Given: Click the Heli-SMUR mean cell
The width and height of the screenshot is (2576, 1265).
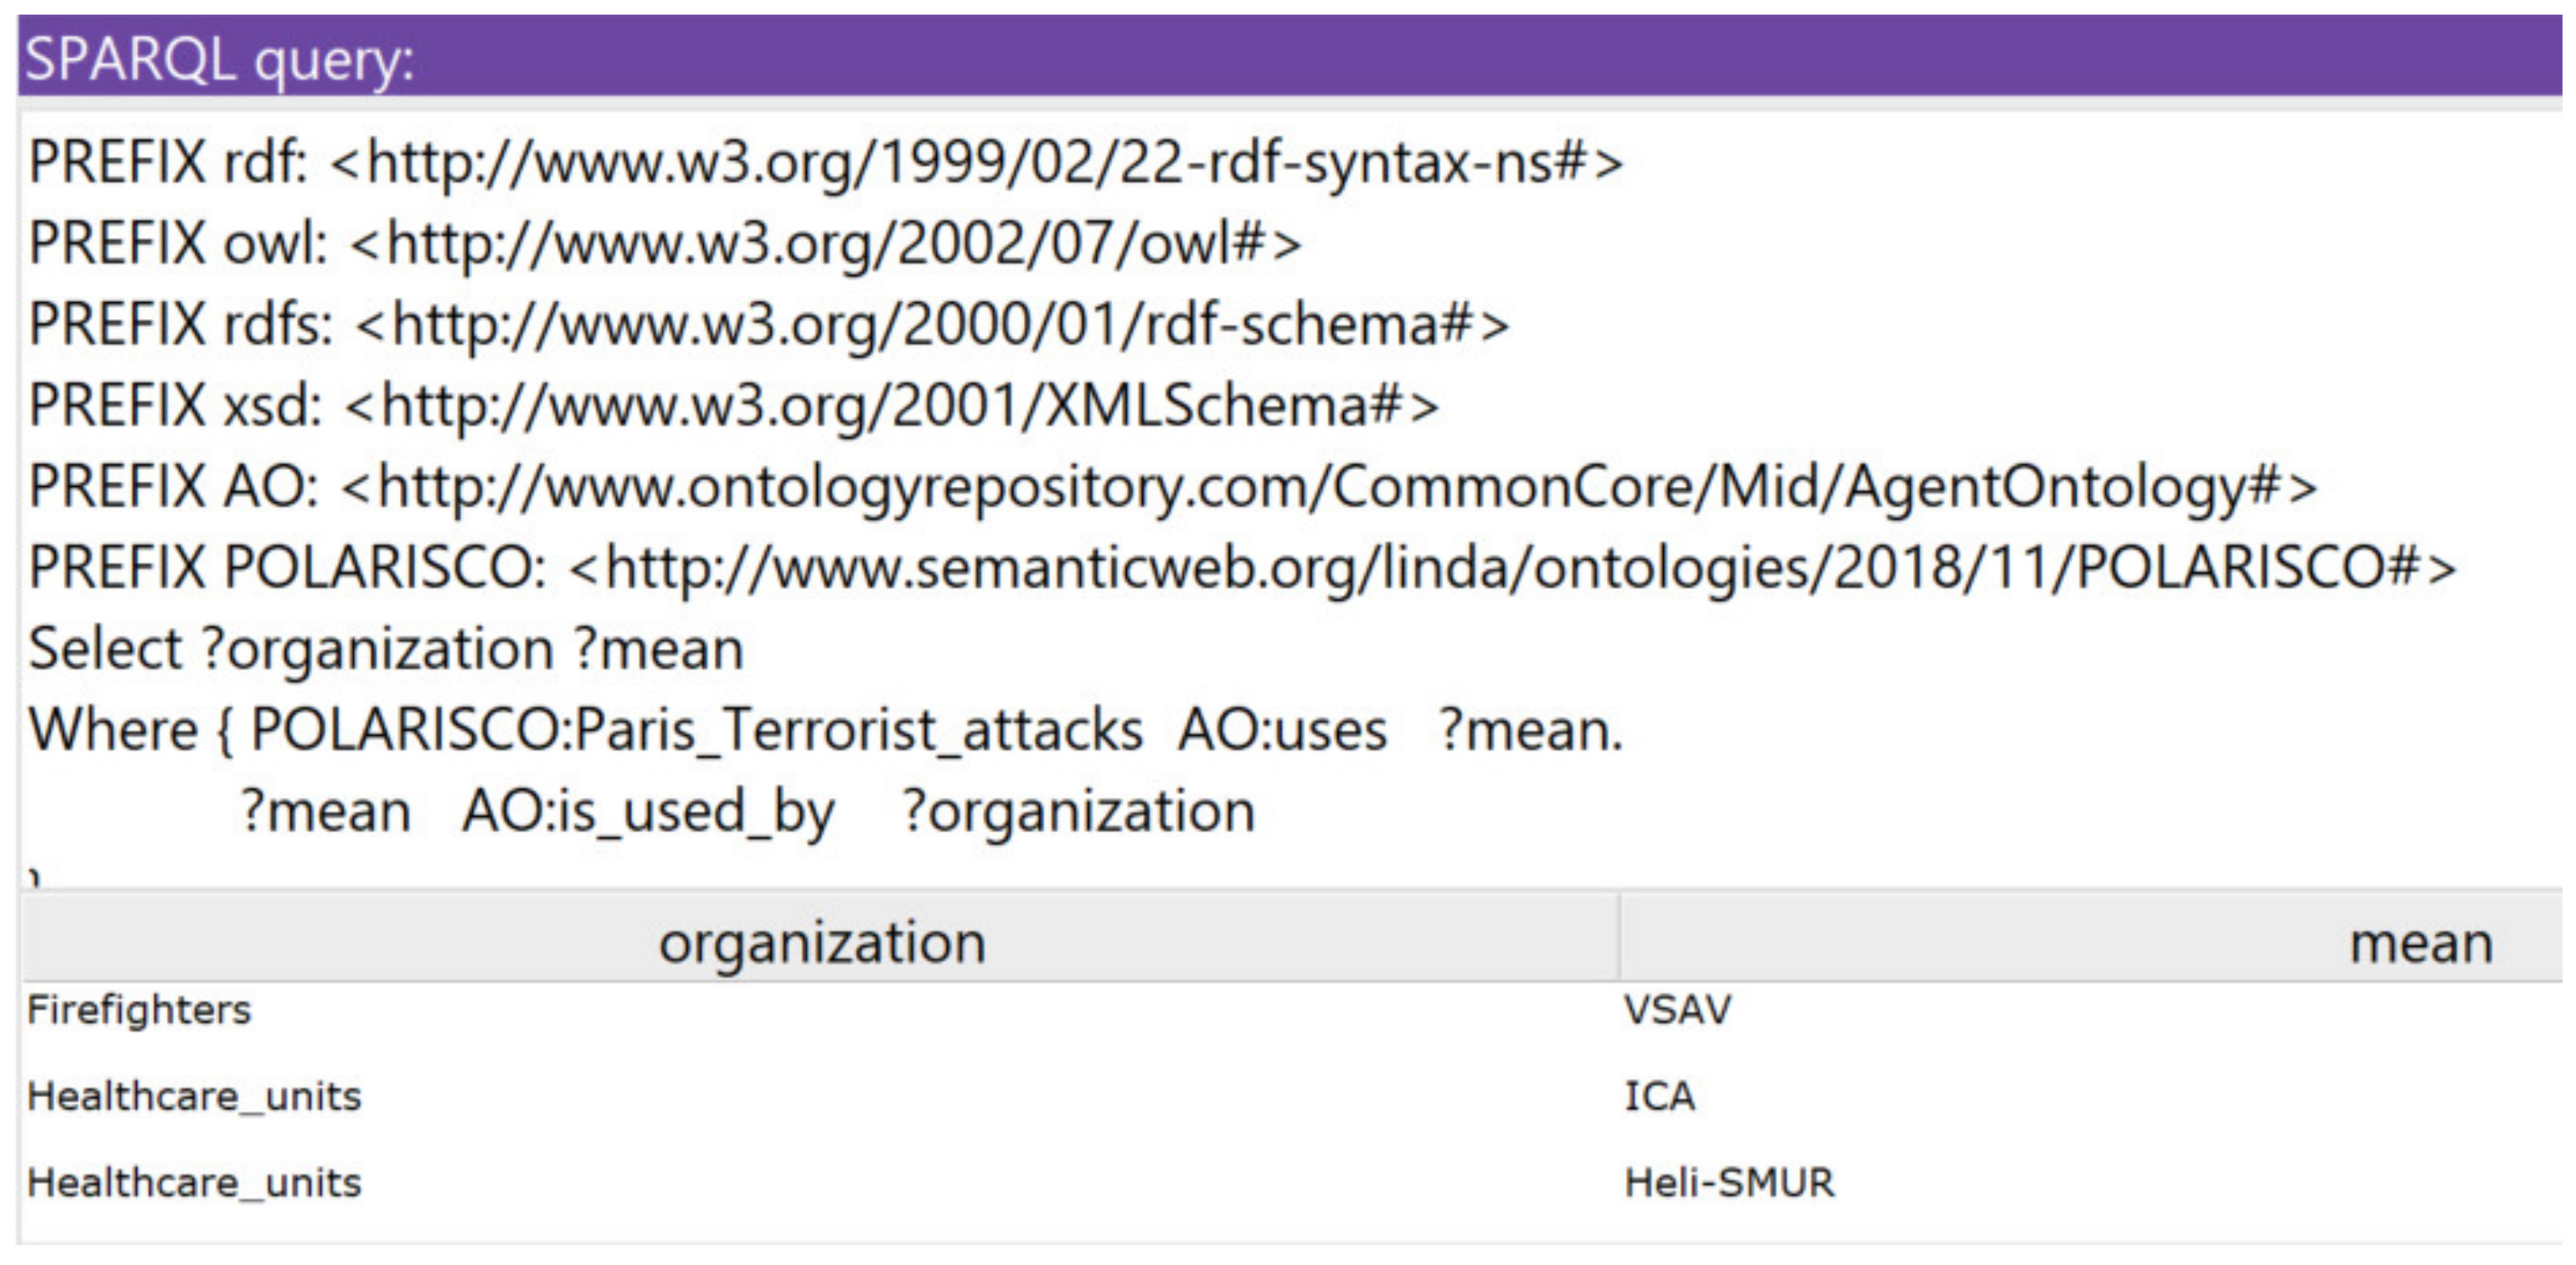Looking at the screenshot, I should [1729, 1183].
